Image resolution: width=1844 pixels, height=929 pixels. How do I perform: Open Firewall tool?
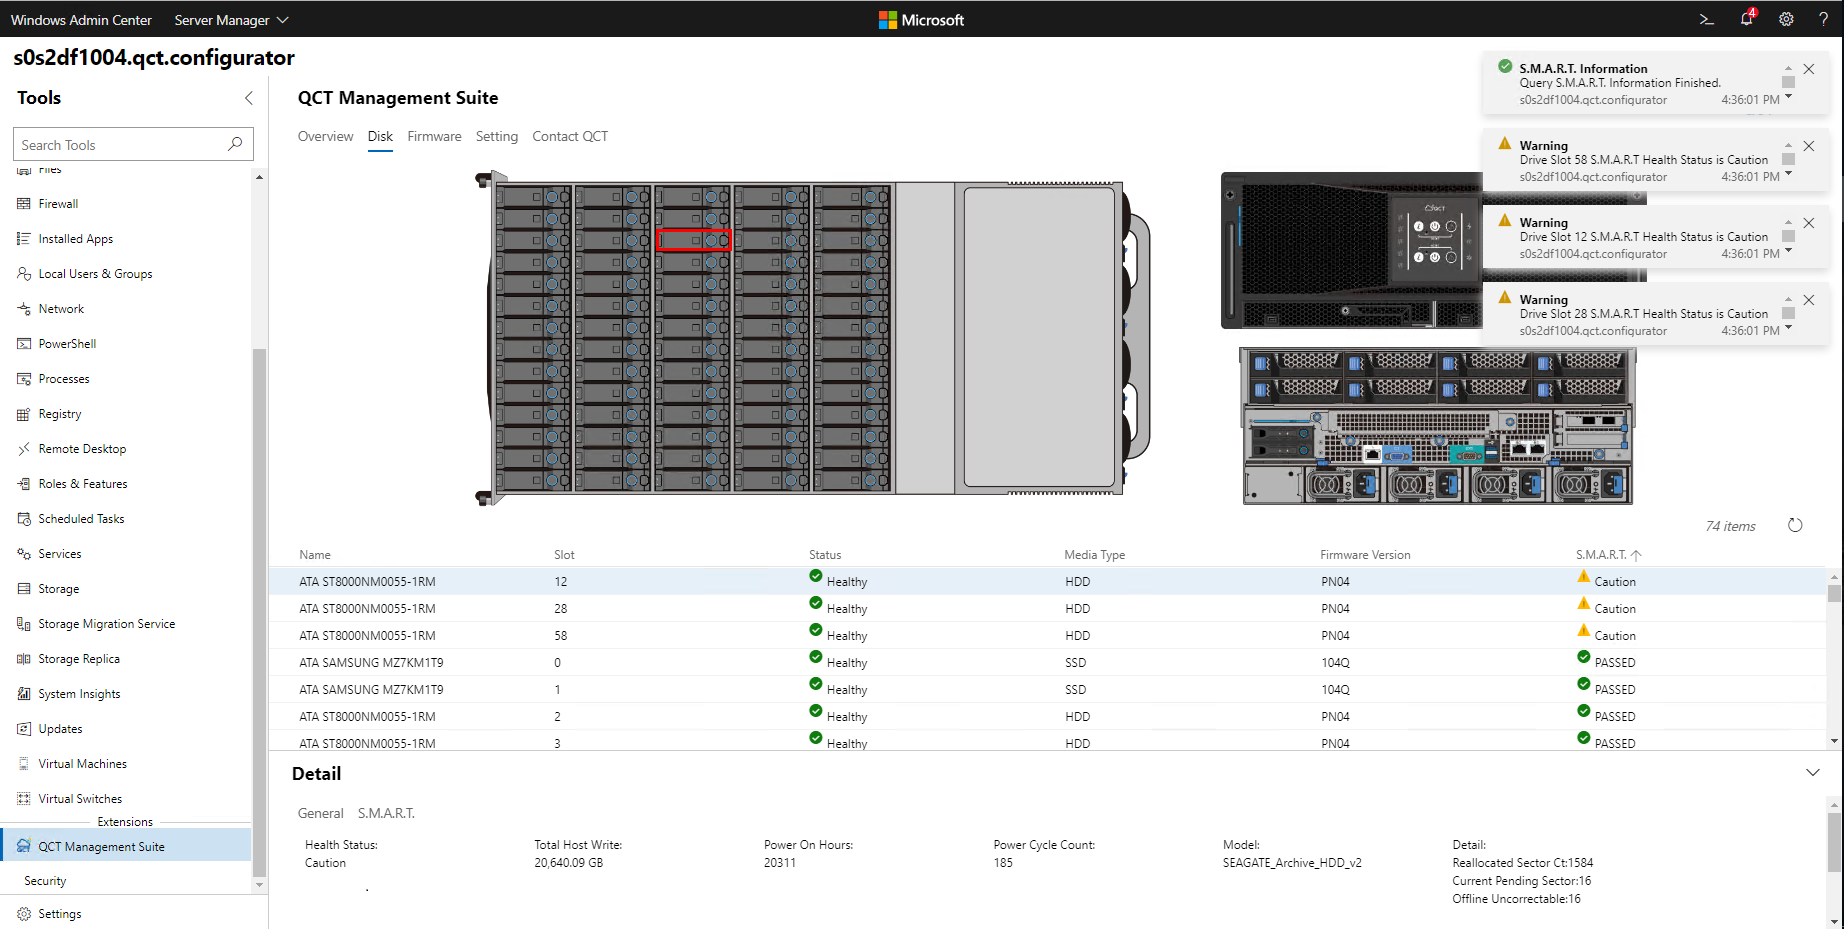58,204
